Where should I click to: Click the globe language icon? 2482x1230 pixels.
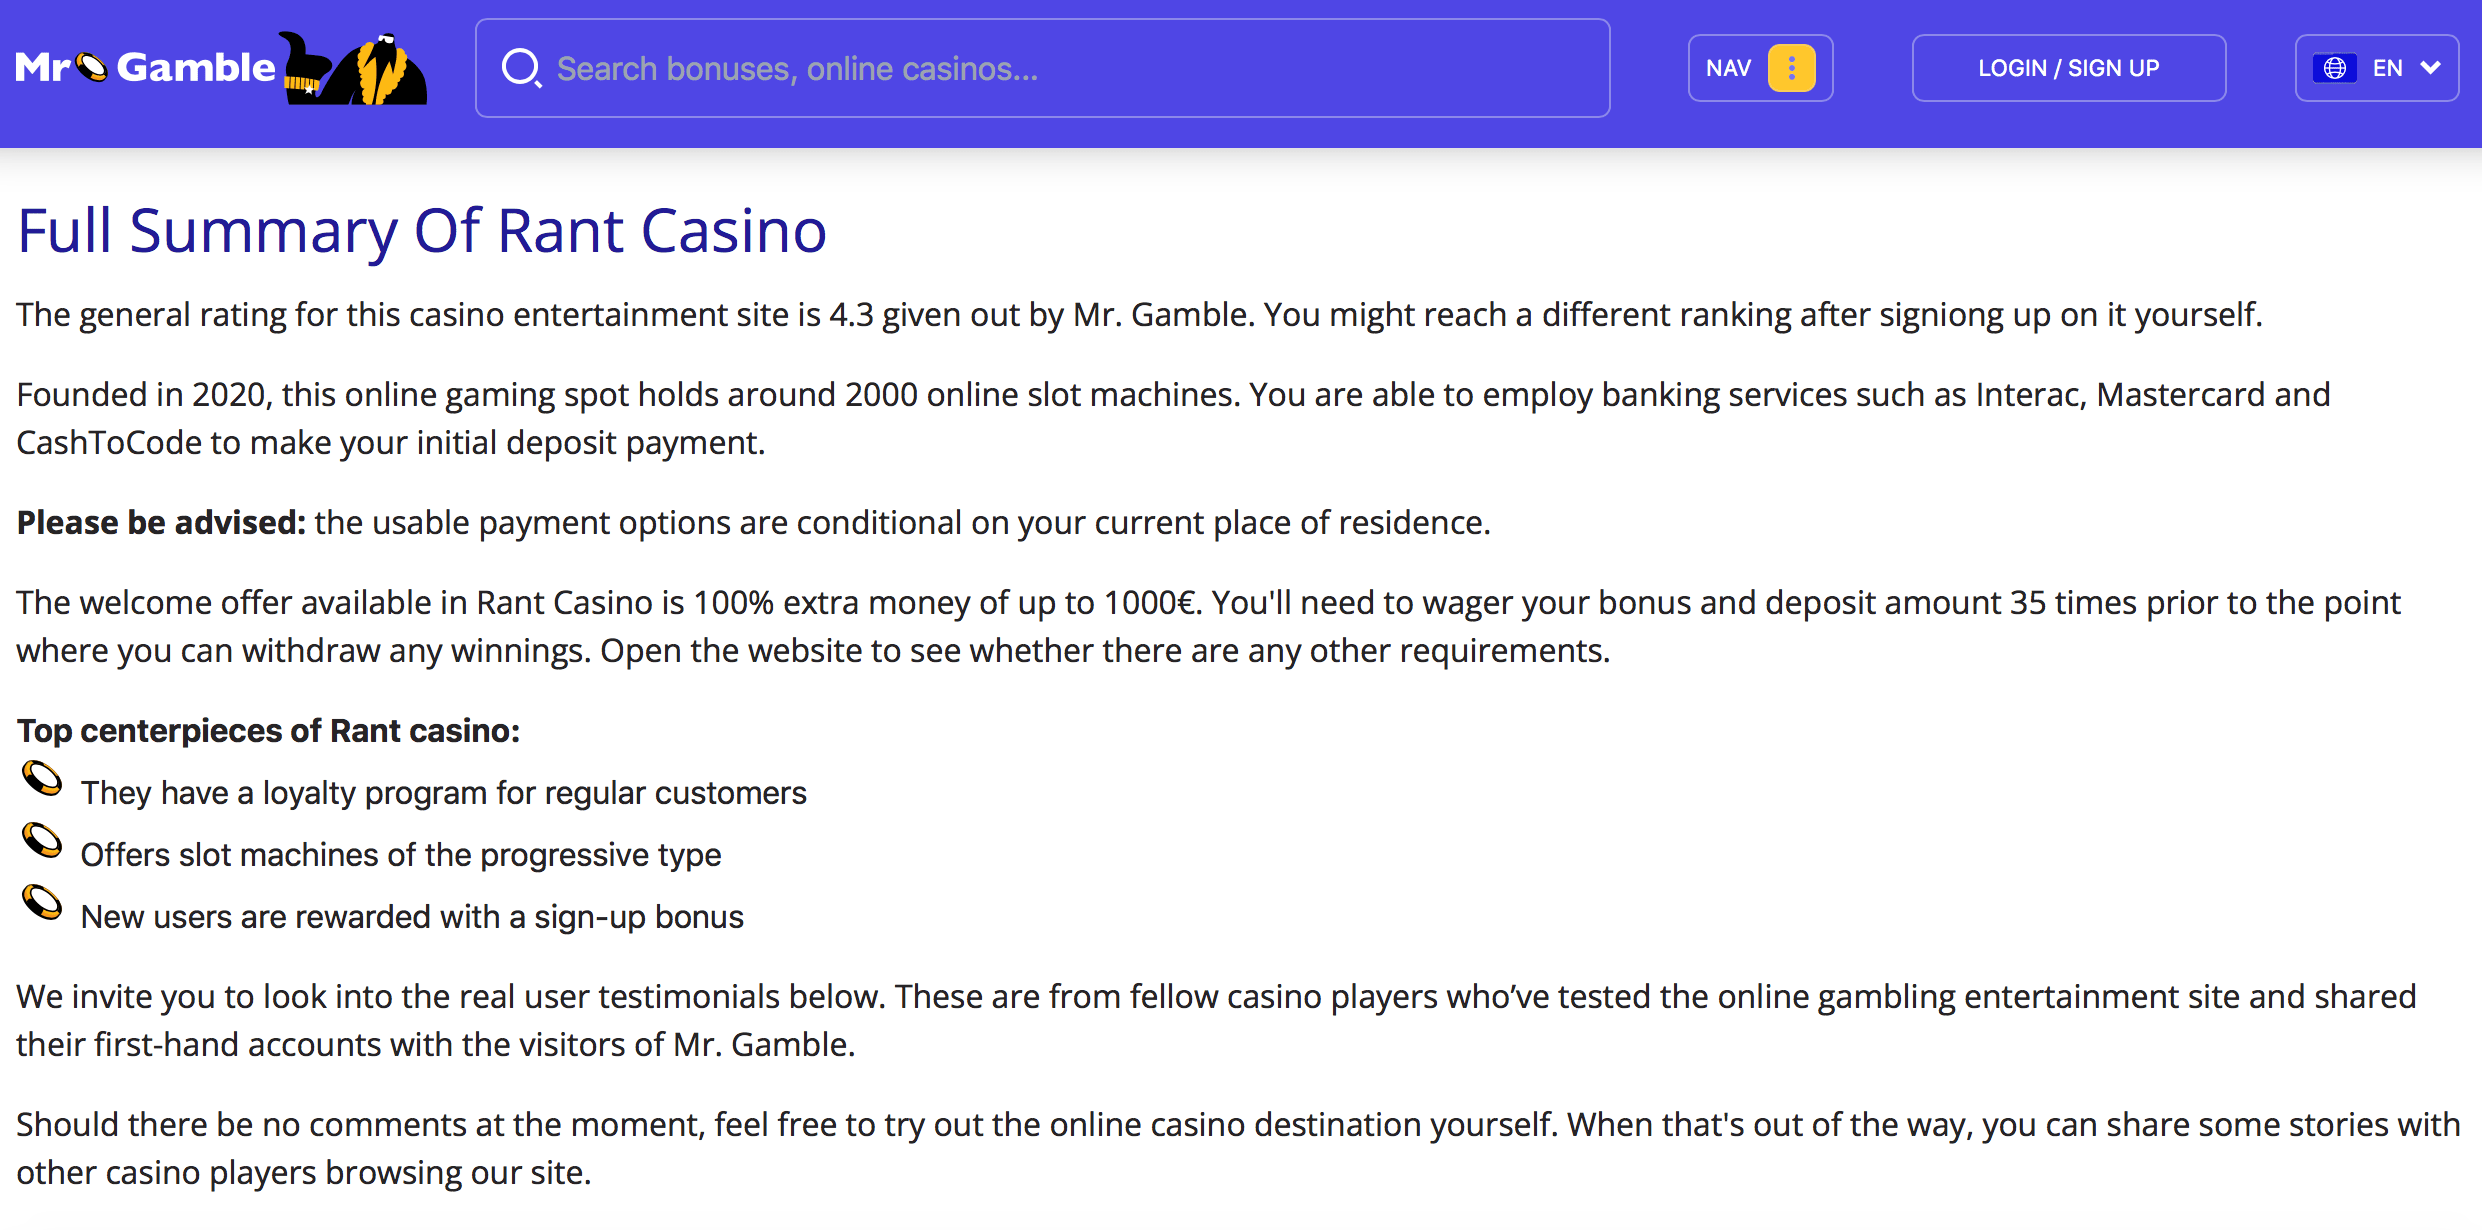(2335, 68)
